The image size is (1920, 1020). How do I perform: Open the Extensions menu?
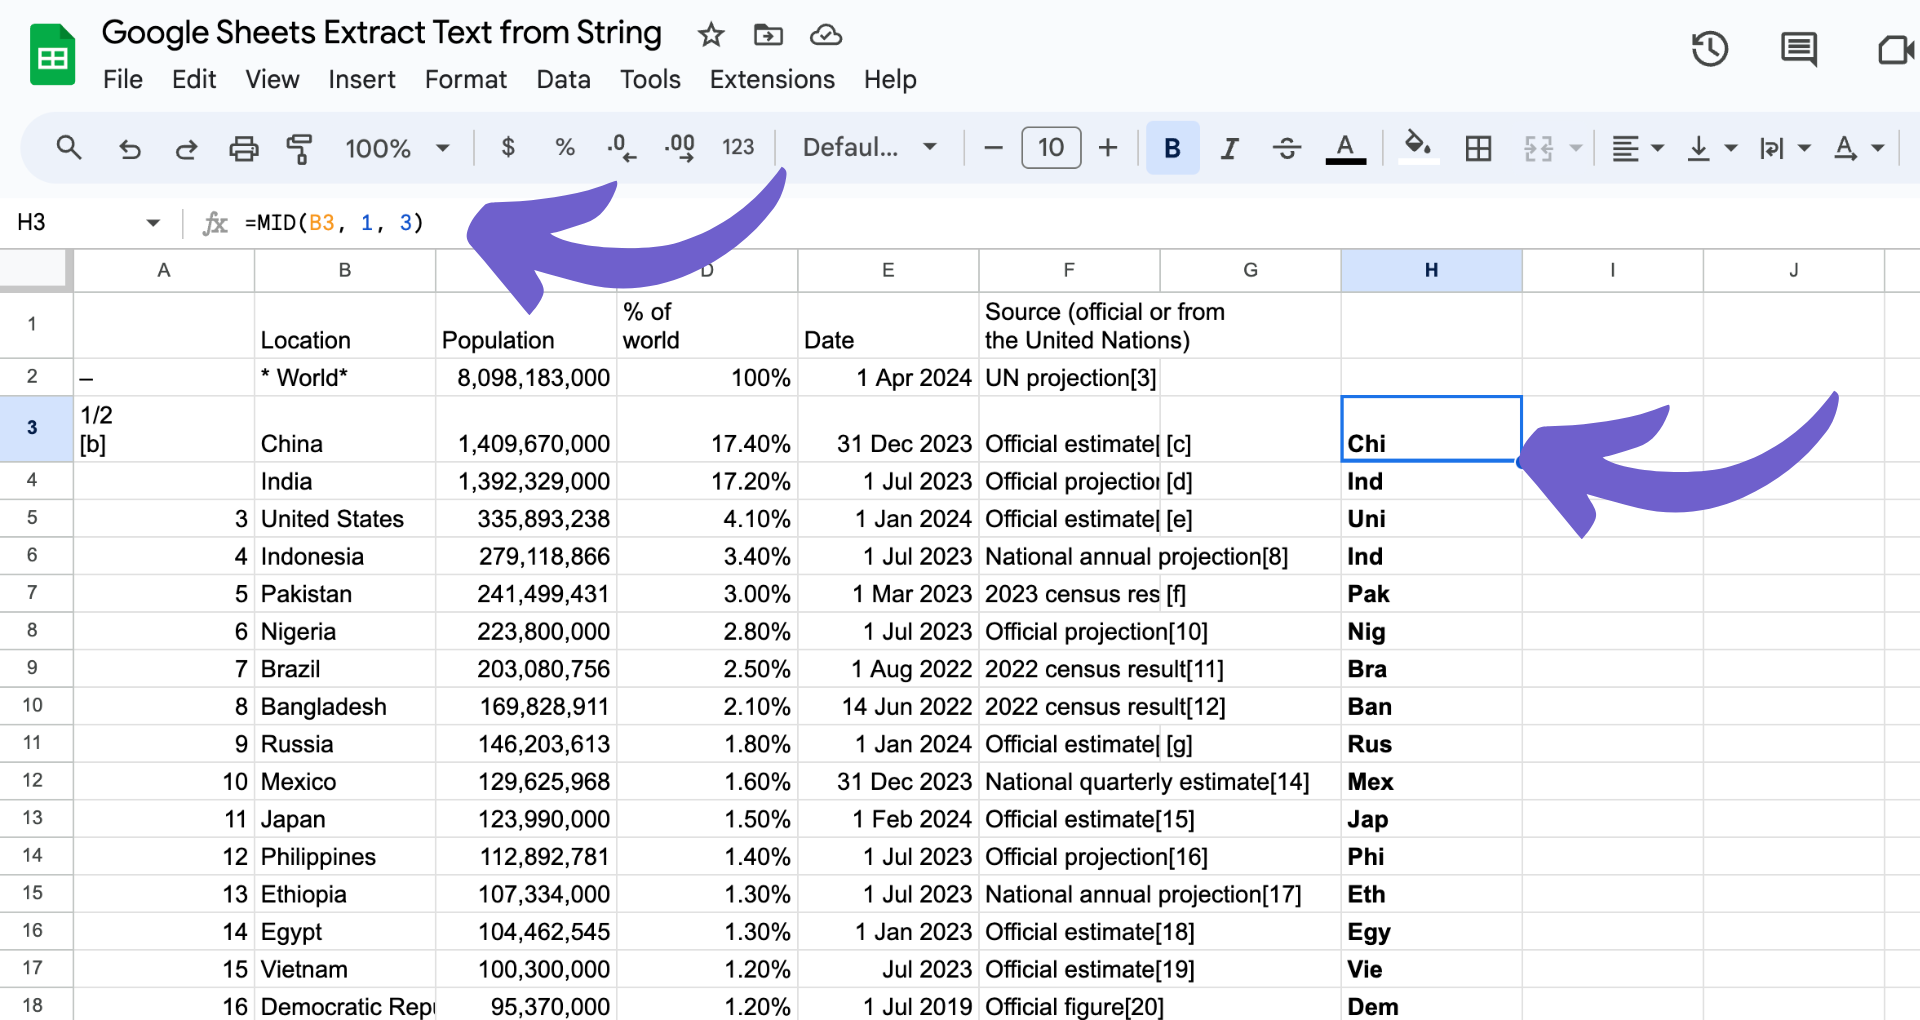click(772, 79)
